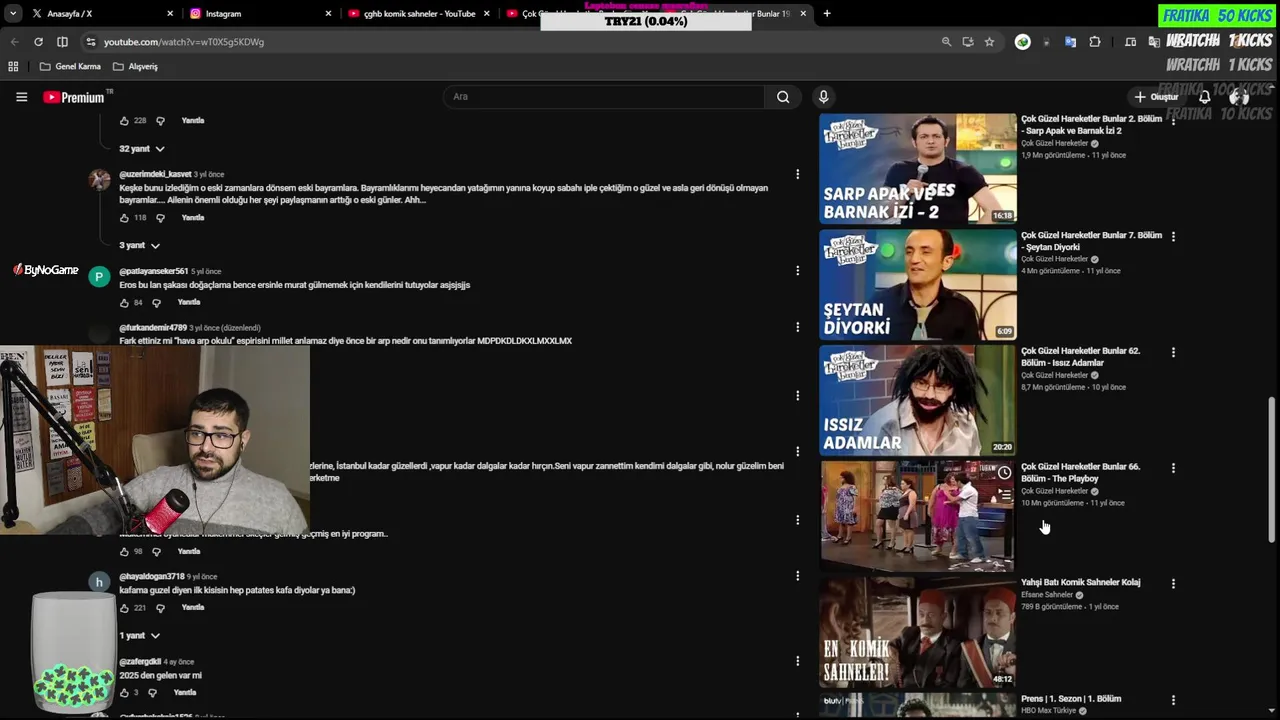The image size is (1280, 720).
Task: Like the comment by @hayaldogan3718
Action: click(124, 608)
